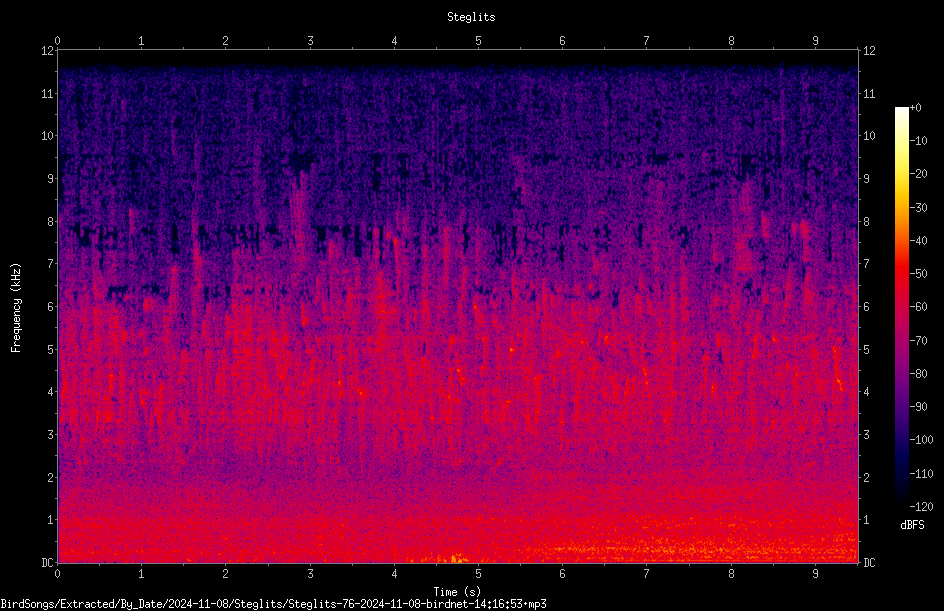Image resolution: width=944 pixels, height=611 pixels.
Task: Click the 3 second tick on bottom axis
Action: (310, 574)
